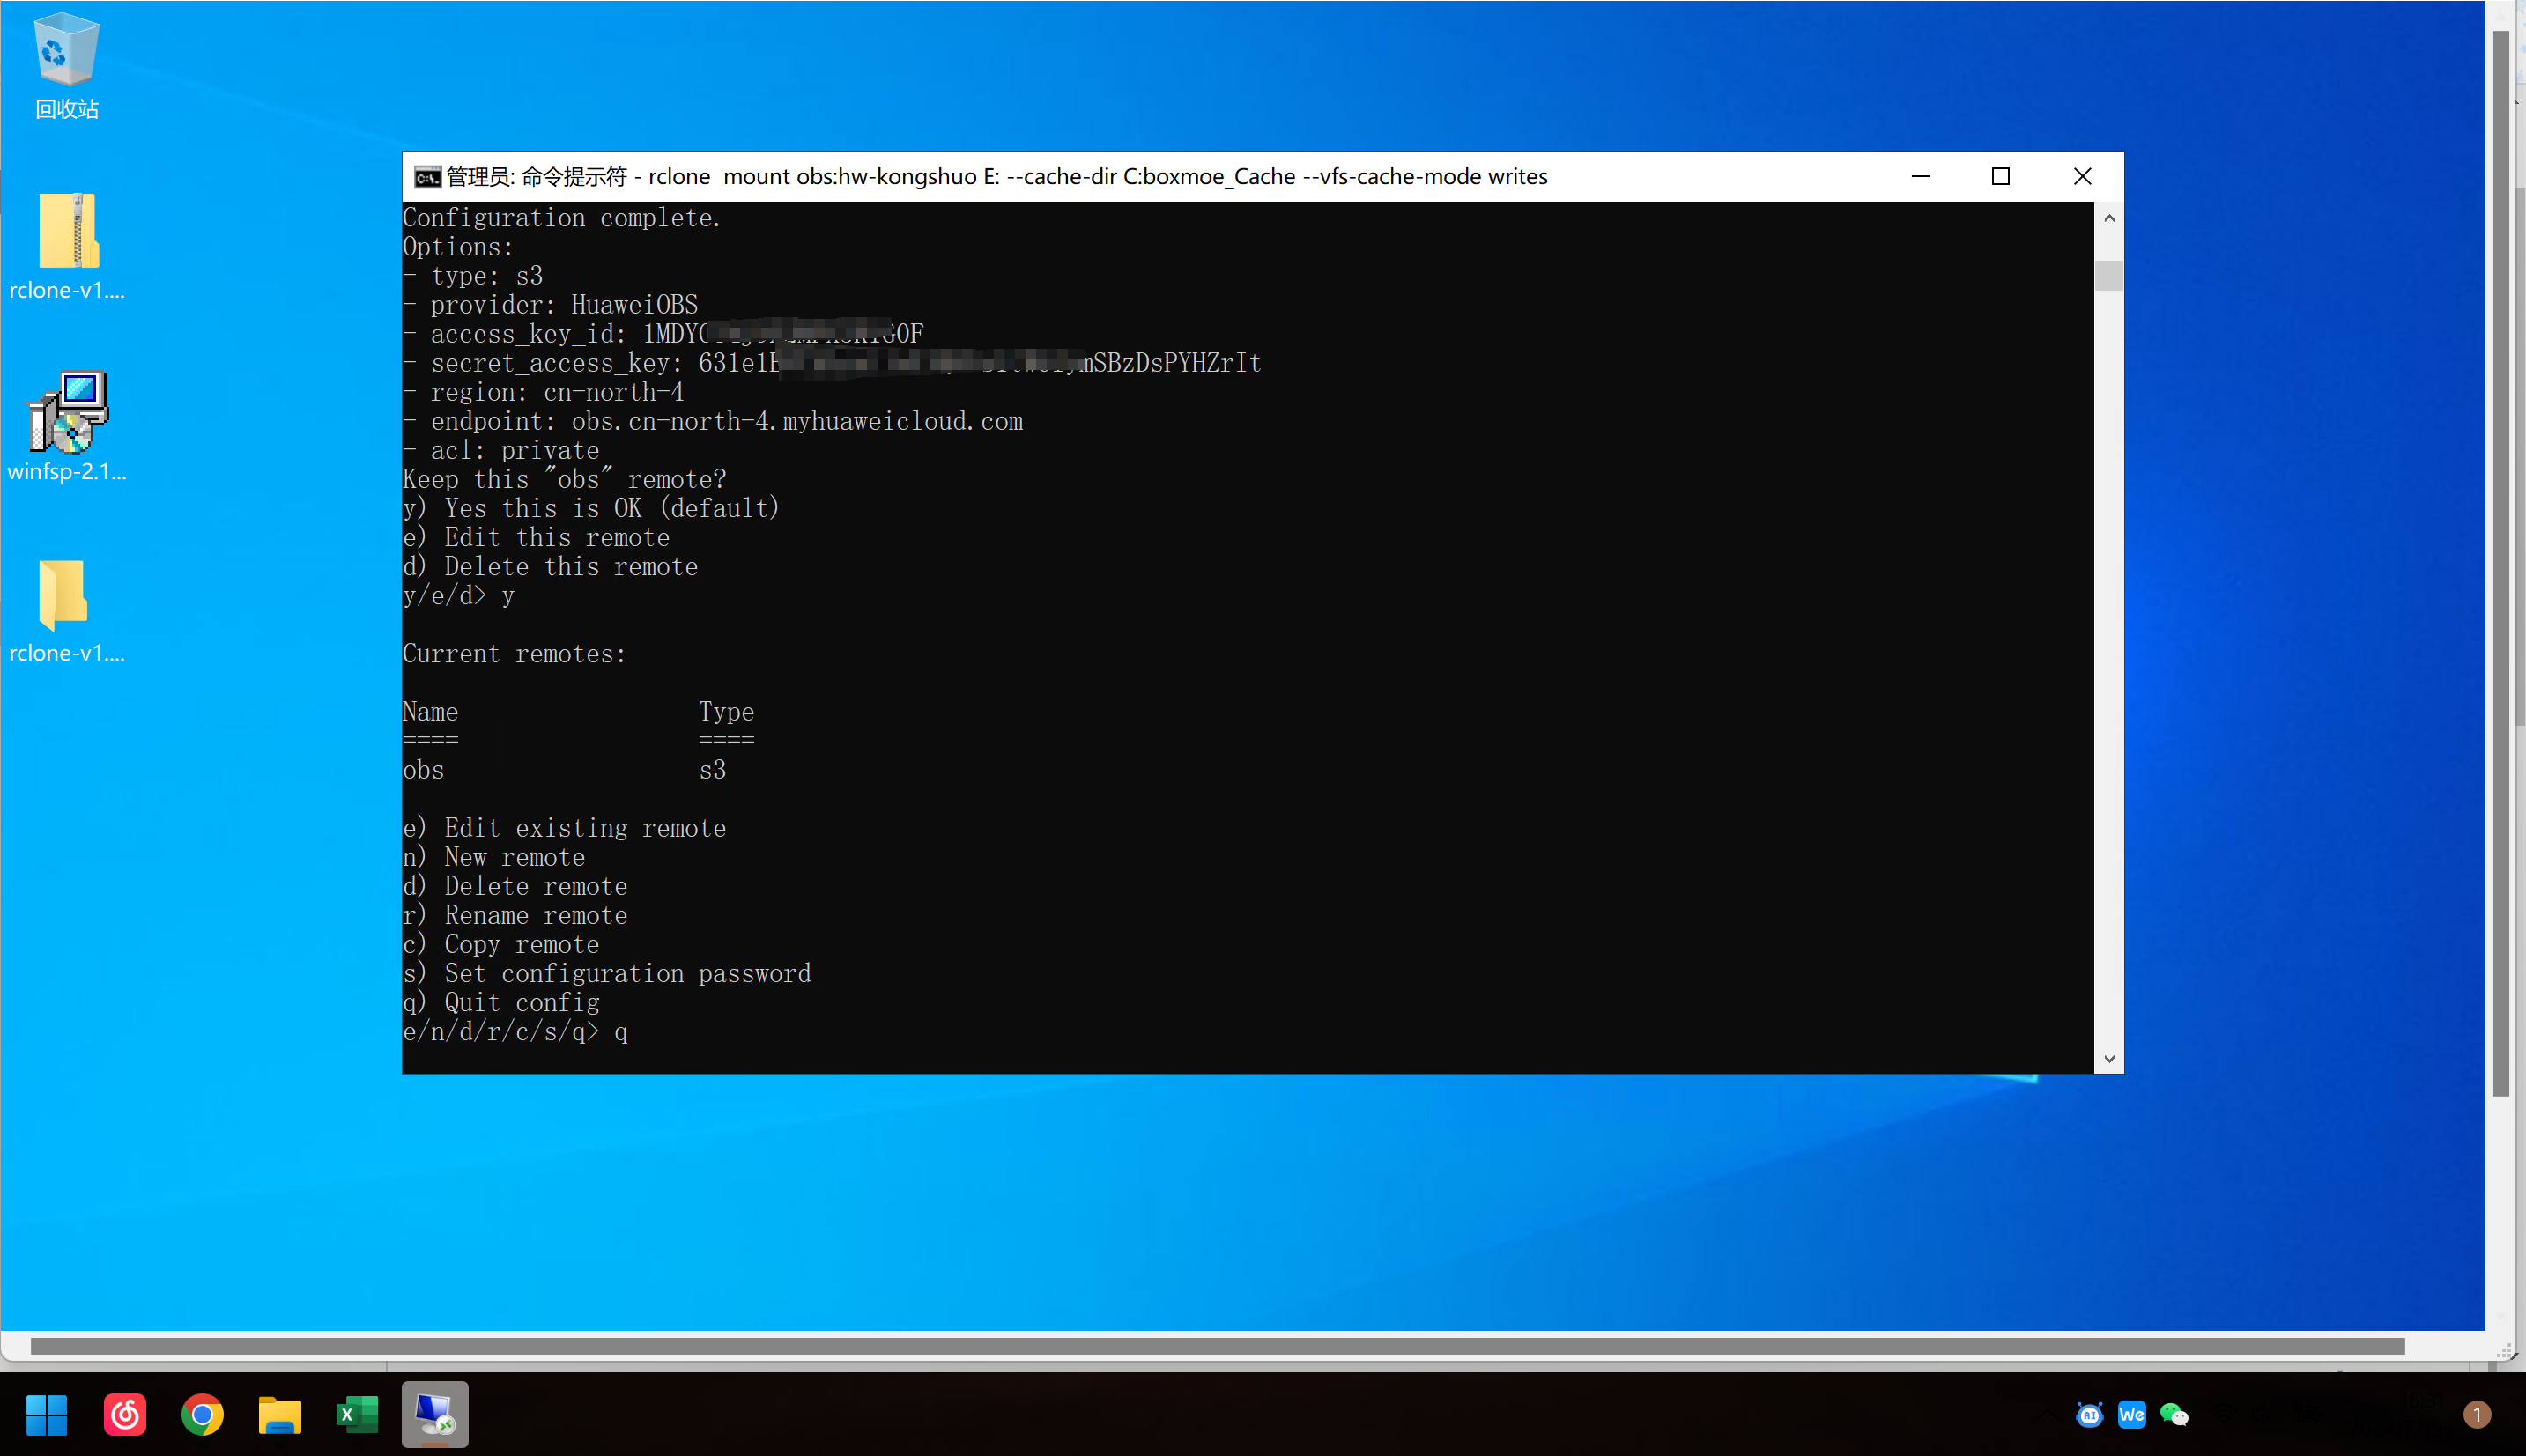The width and height of the screenshot is (2526, 1456).
Task: Maximize the command prompt window
Action: [2000, 177]
